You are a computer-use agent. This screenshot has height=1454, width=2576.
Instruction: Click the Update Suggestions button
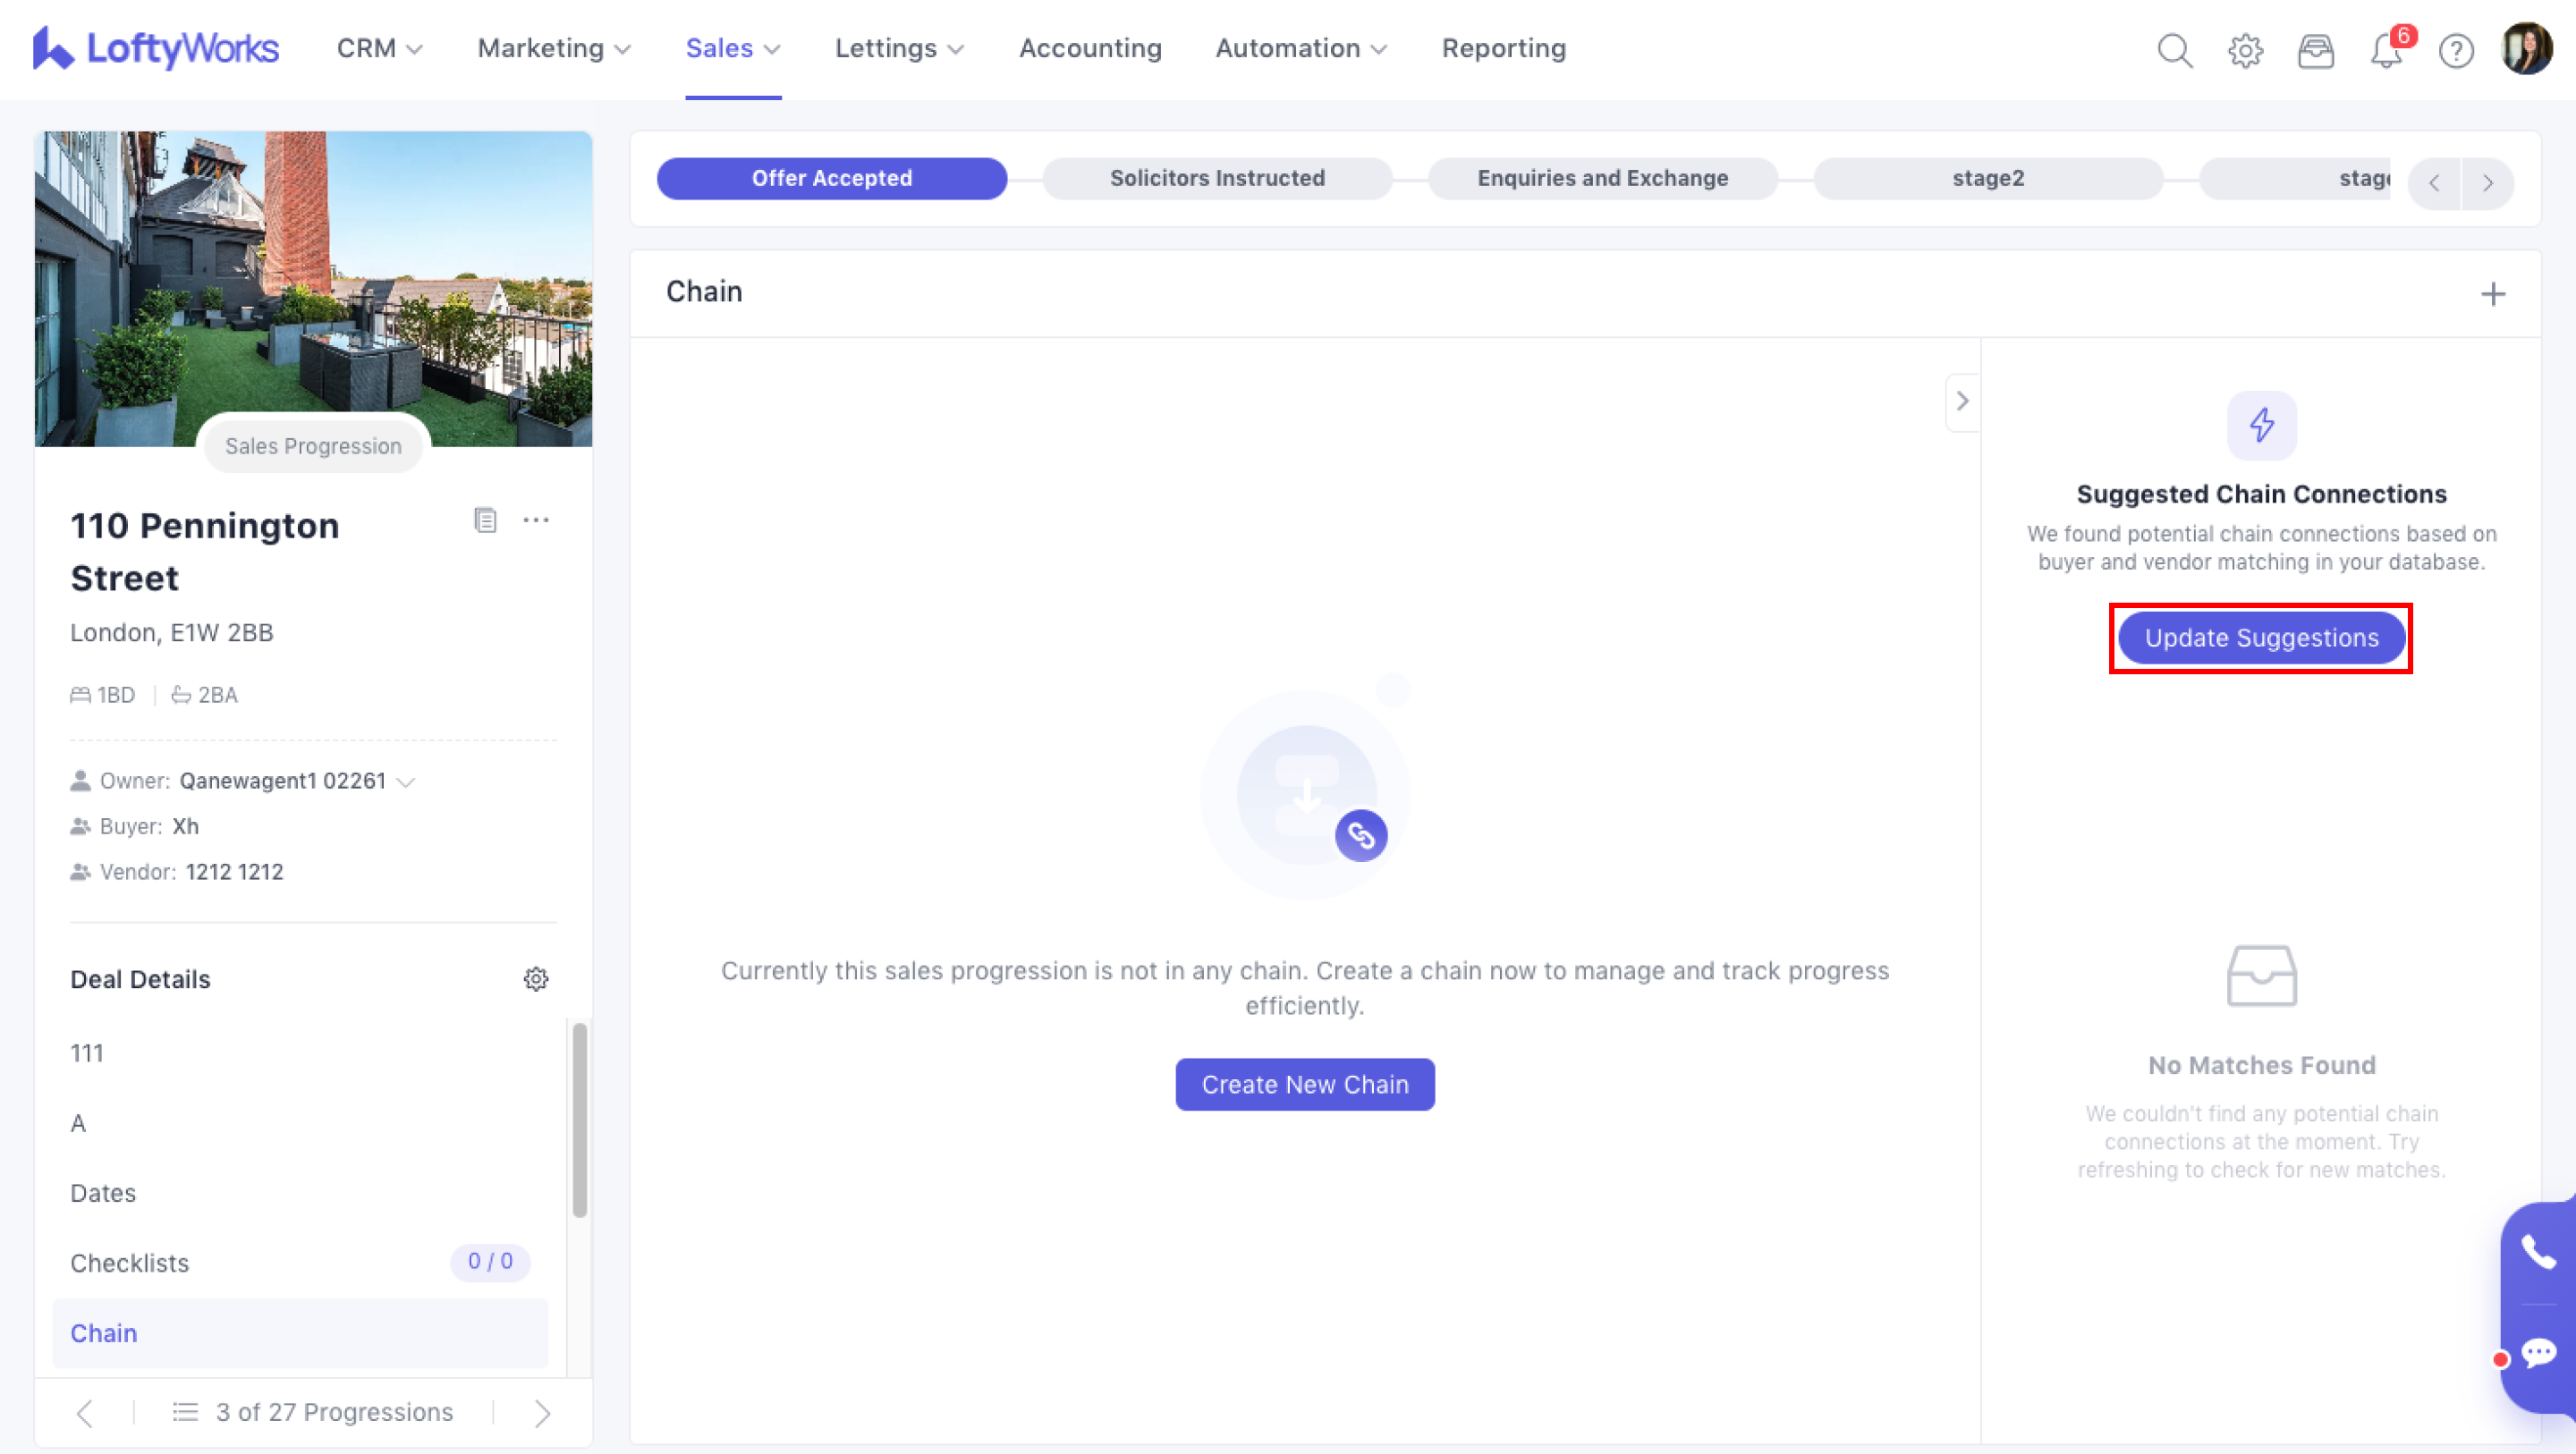tap(2261, 638)
